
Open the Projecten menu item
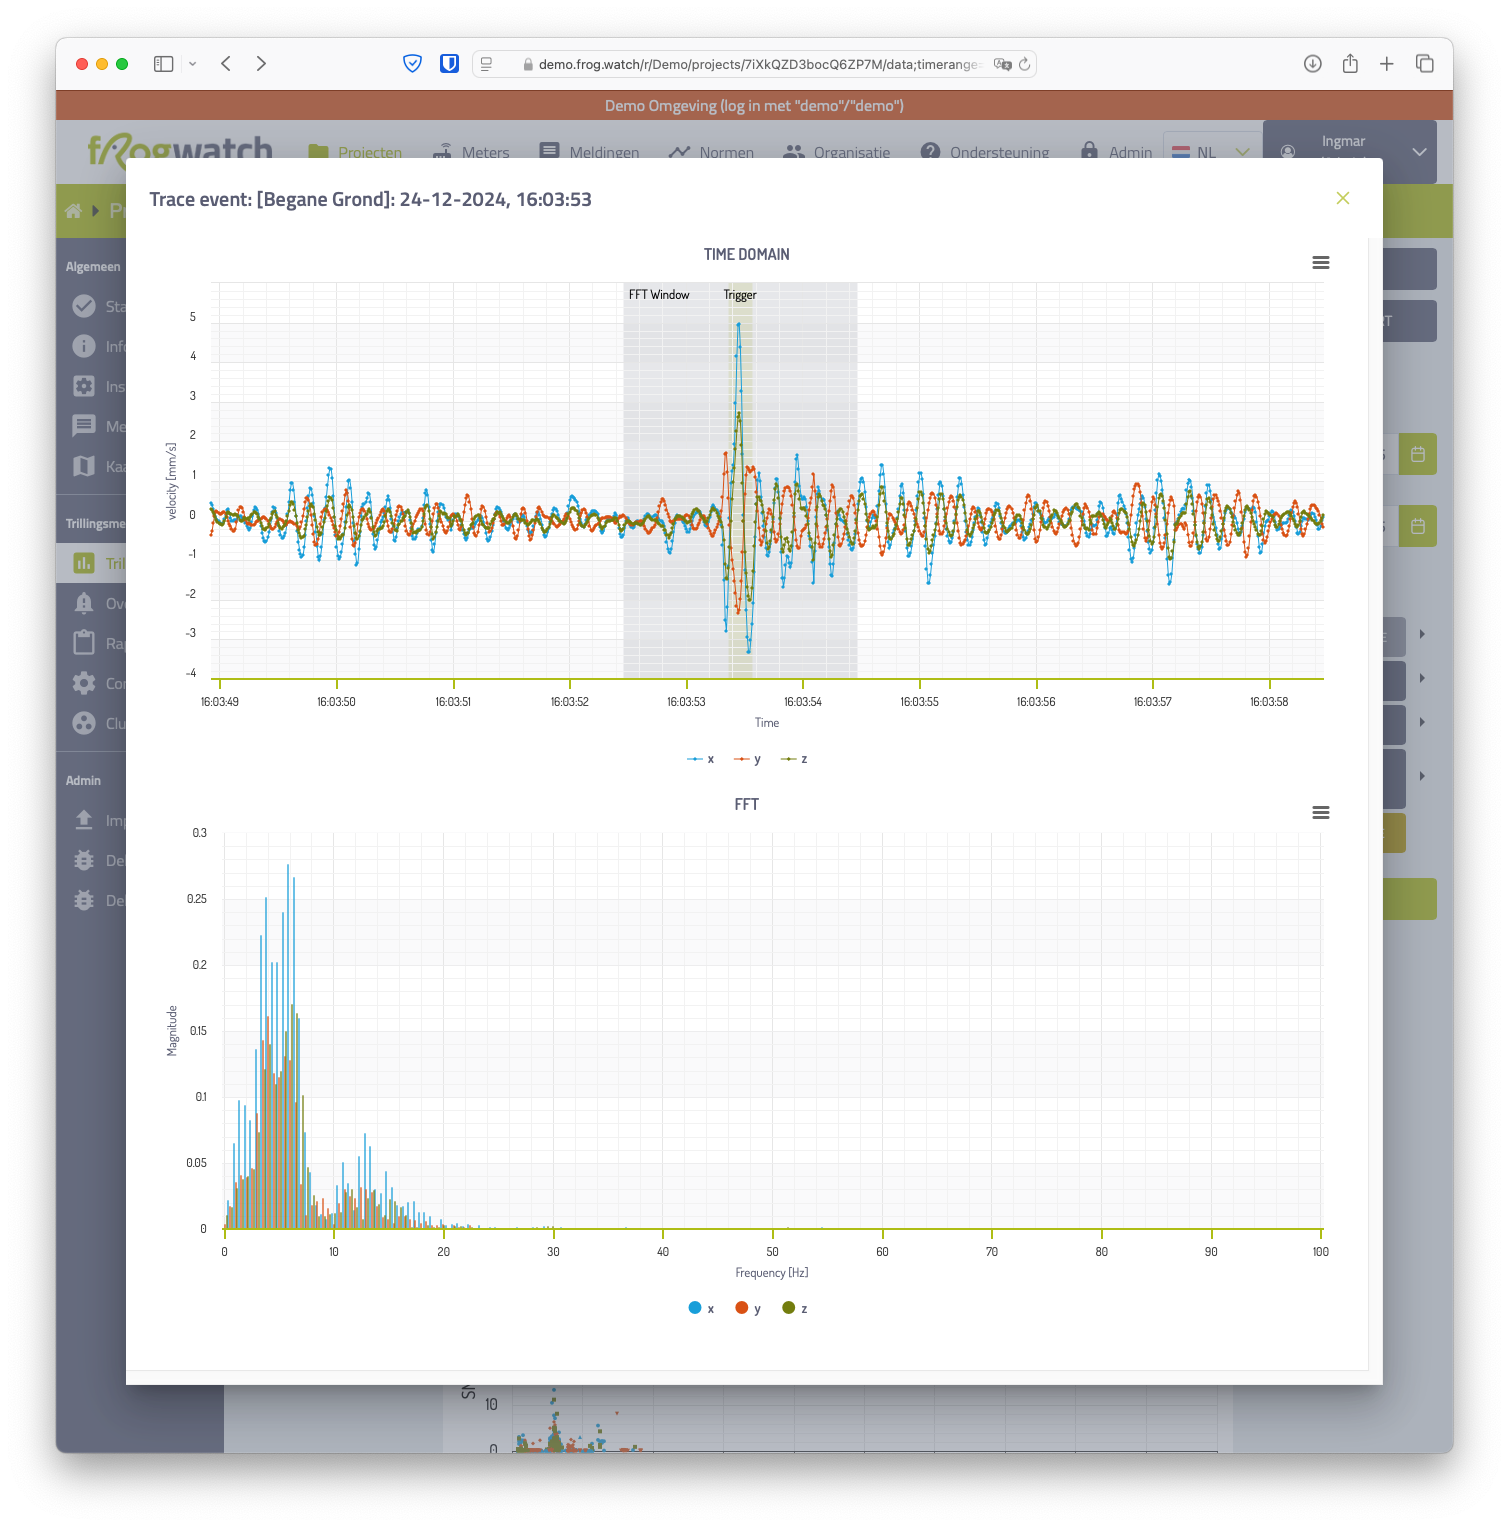(x=355, y=152)
